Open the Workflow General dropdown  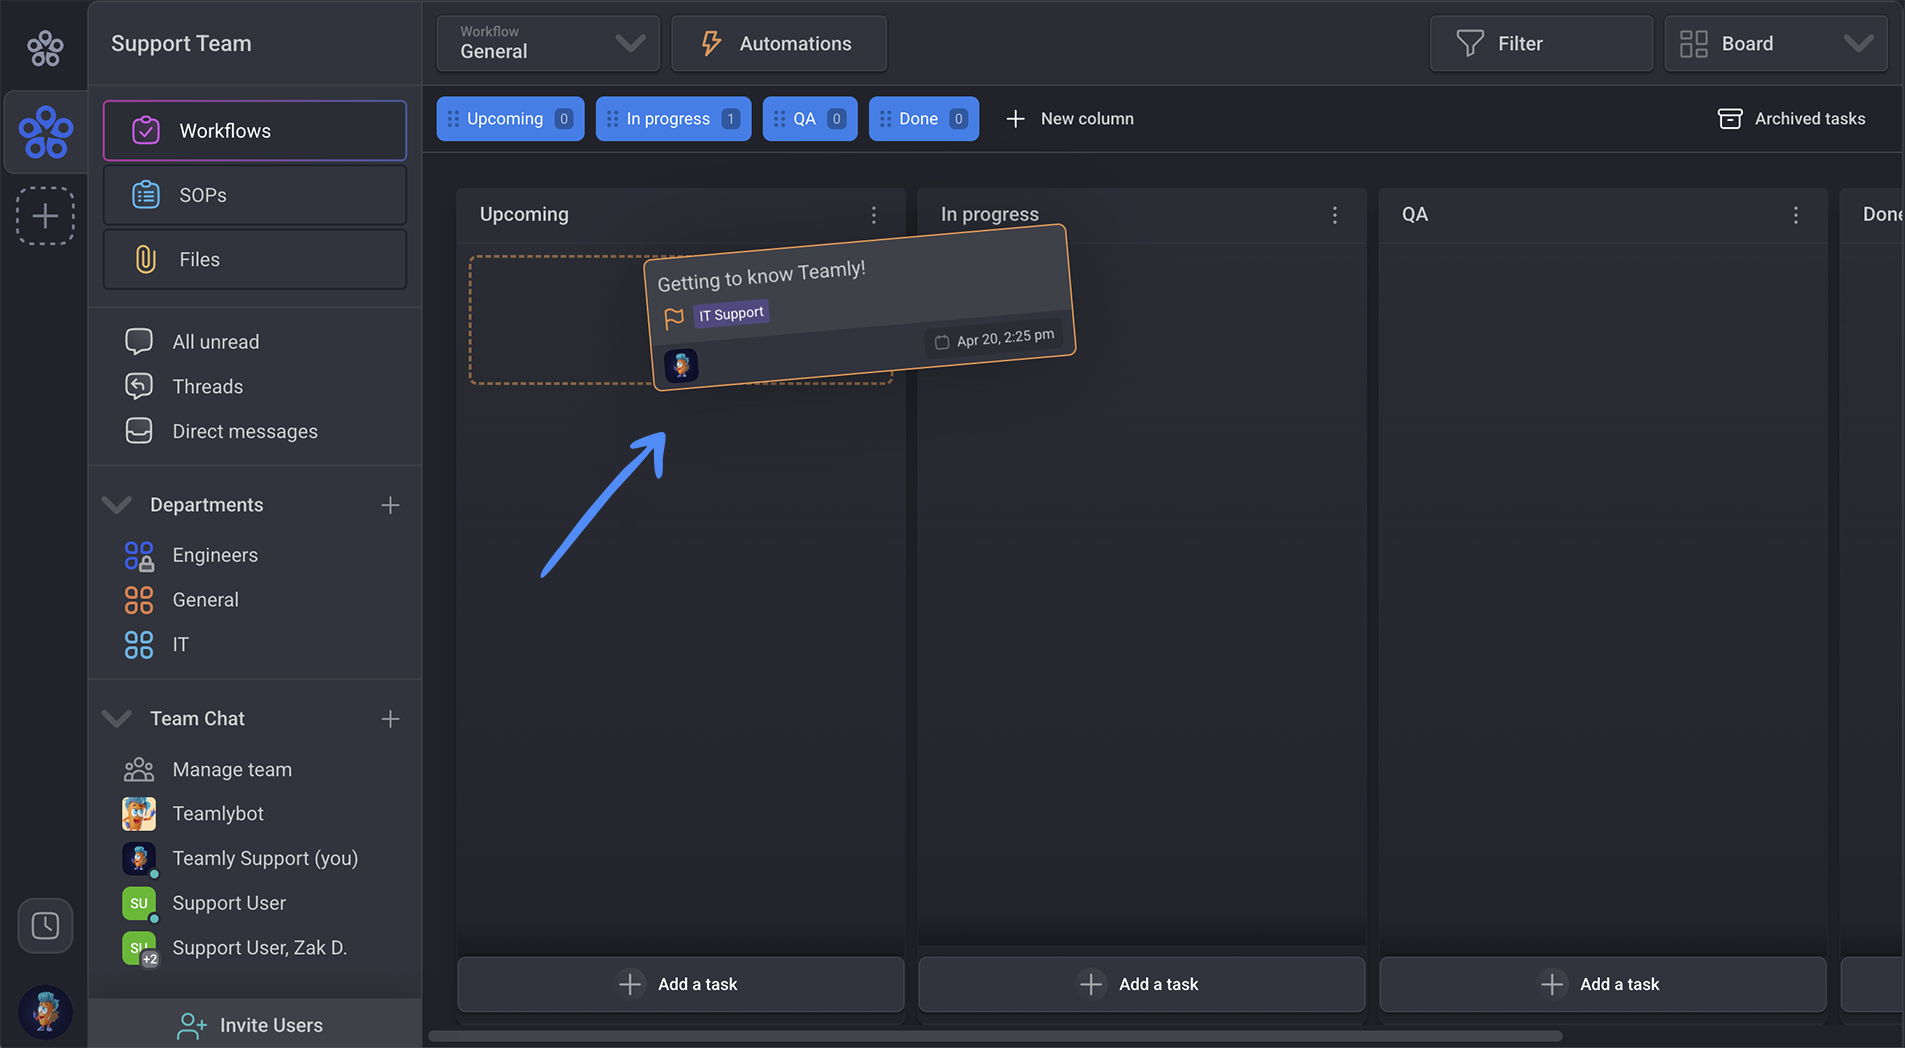(x=548, y=43)
